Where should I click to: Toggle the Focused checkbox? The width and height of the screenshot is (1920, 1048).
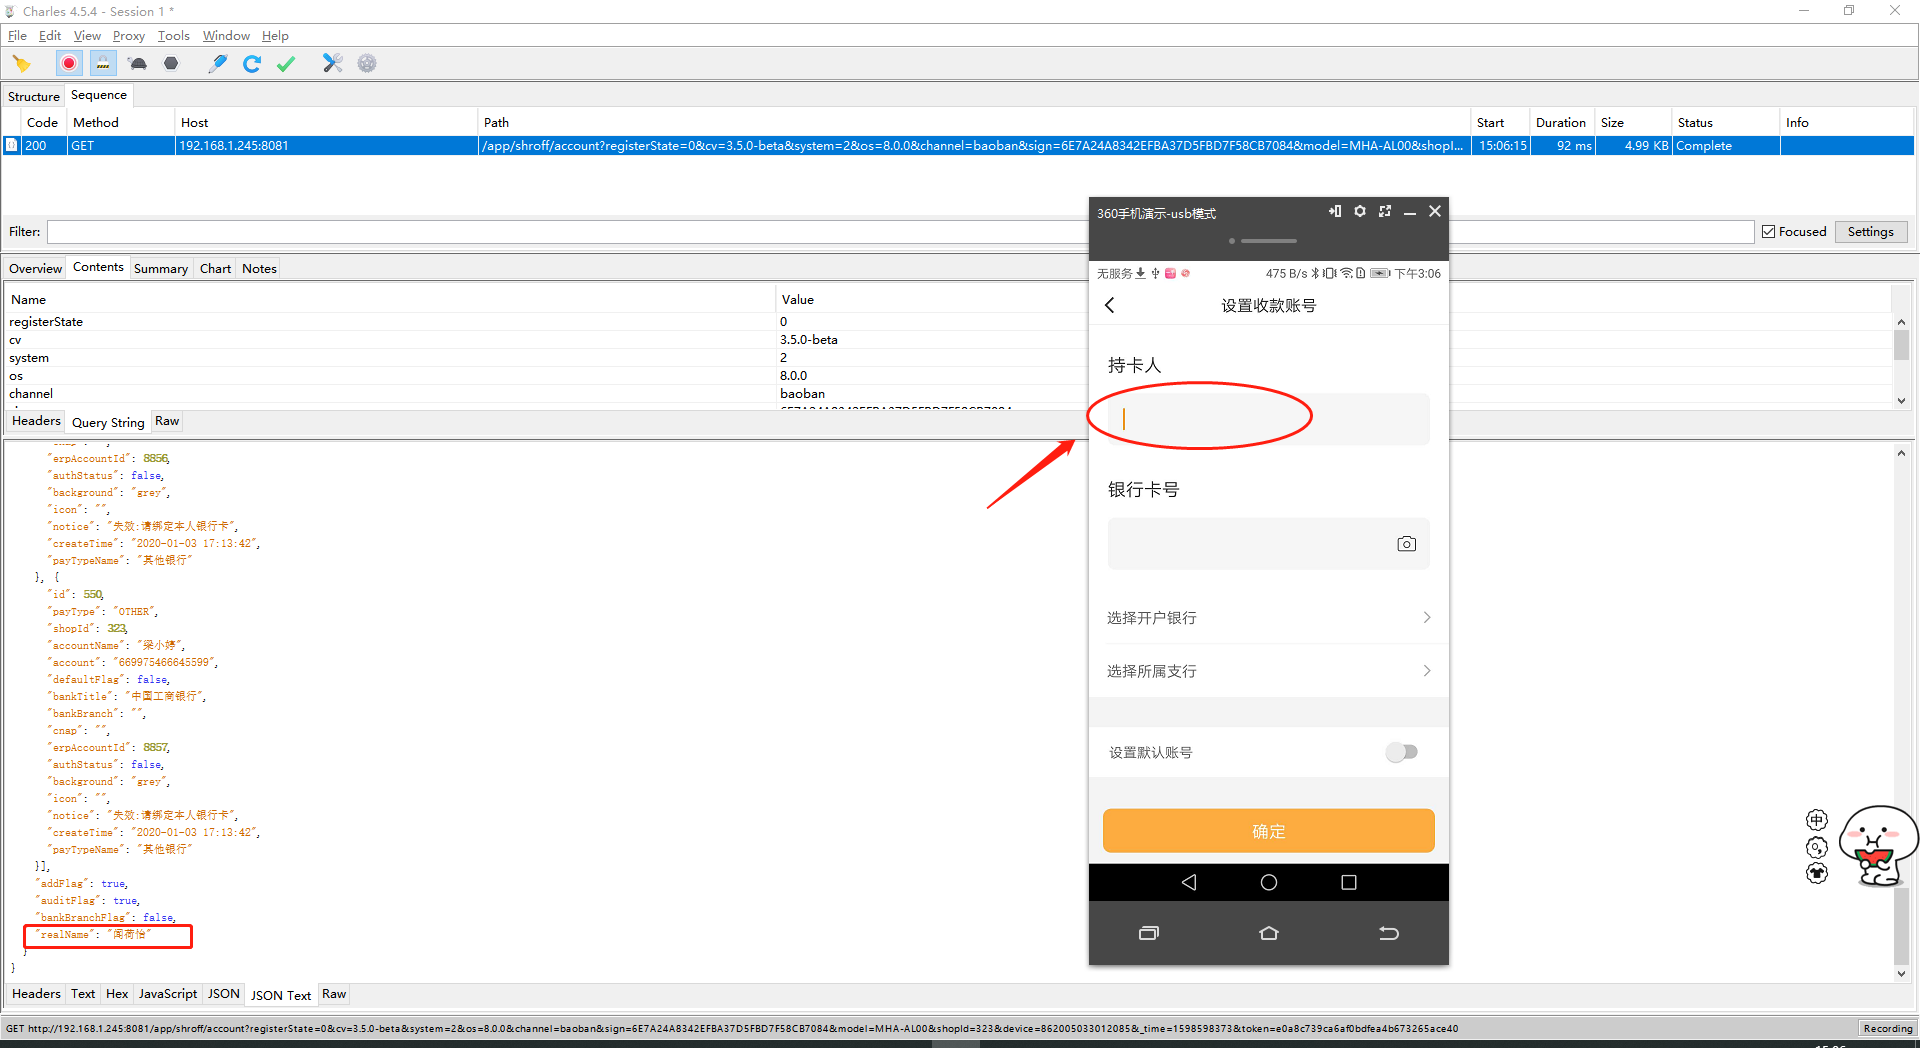pyautogui.click(x=1769, y=232)
